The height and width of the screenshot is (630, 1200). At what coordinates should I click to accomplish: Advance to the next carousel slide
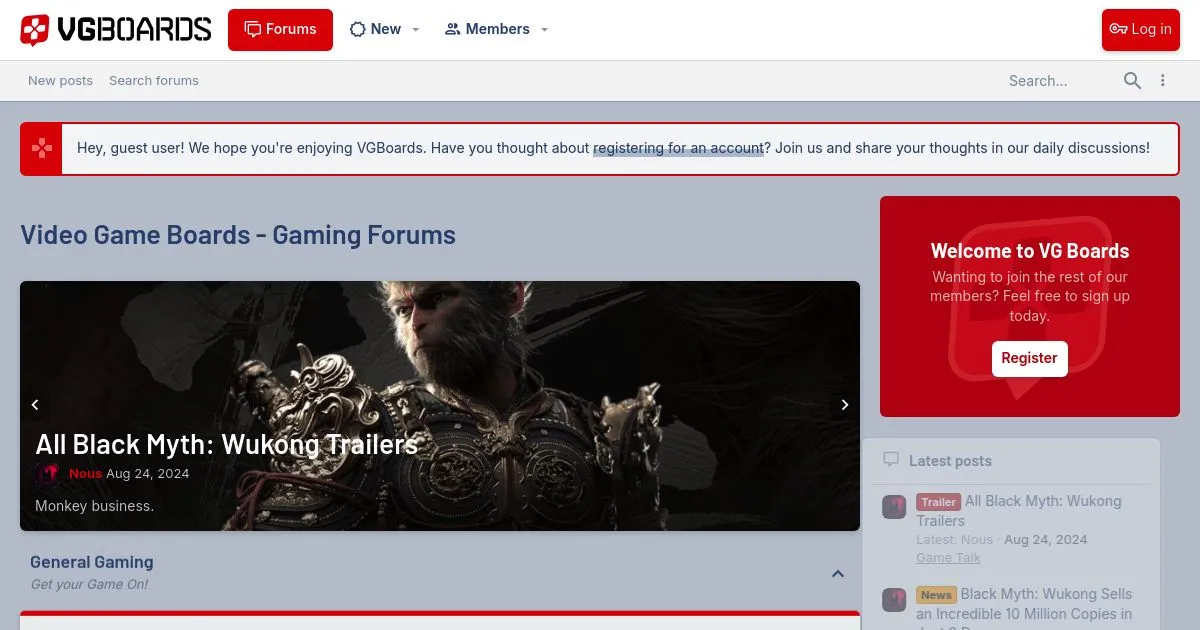click(x=845, y=405)
